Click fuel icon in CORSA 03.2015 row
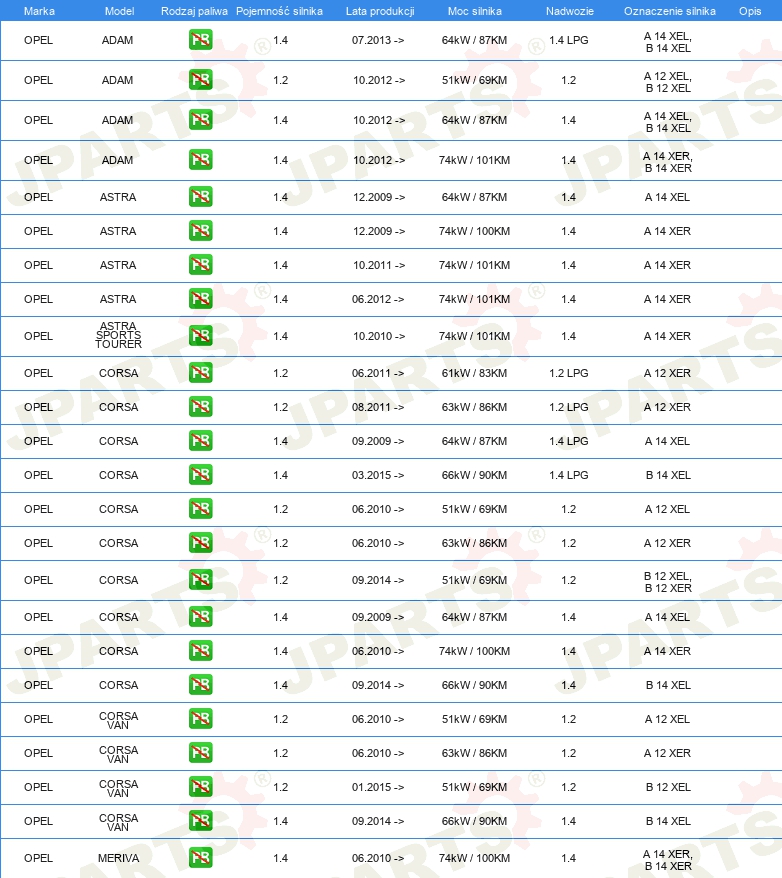Screen dimensions: 782x878 point(200,474)
